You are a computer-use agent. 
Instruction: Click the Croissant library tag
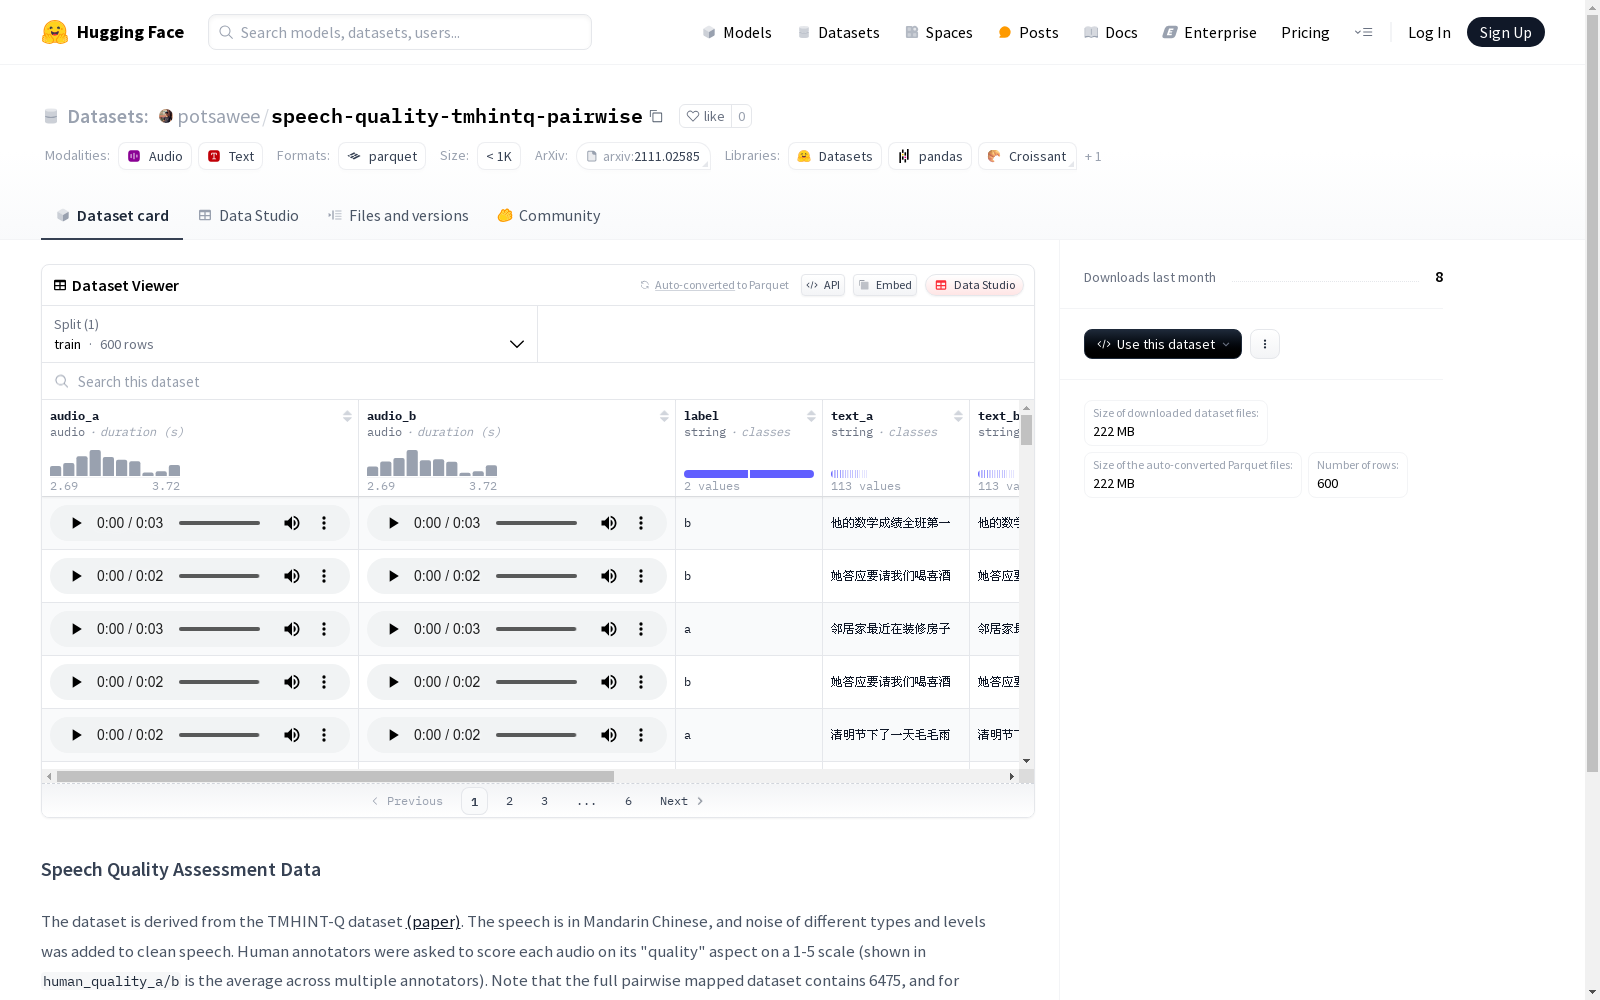pyautogui.click(x=1027, y=156)
